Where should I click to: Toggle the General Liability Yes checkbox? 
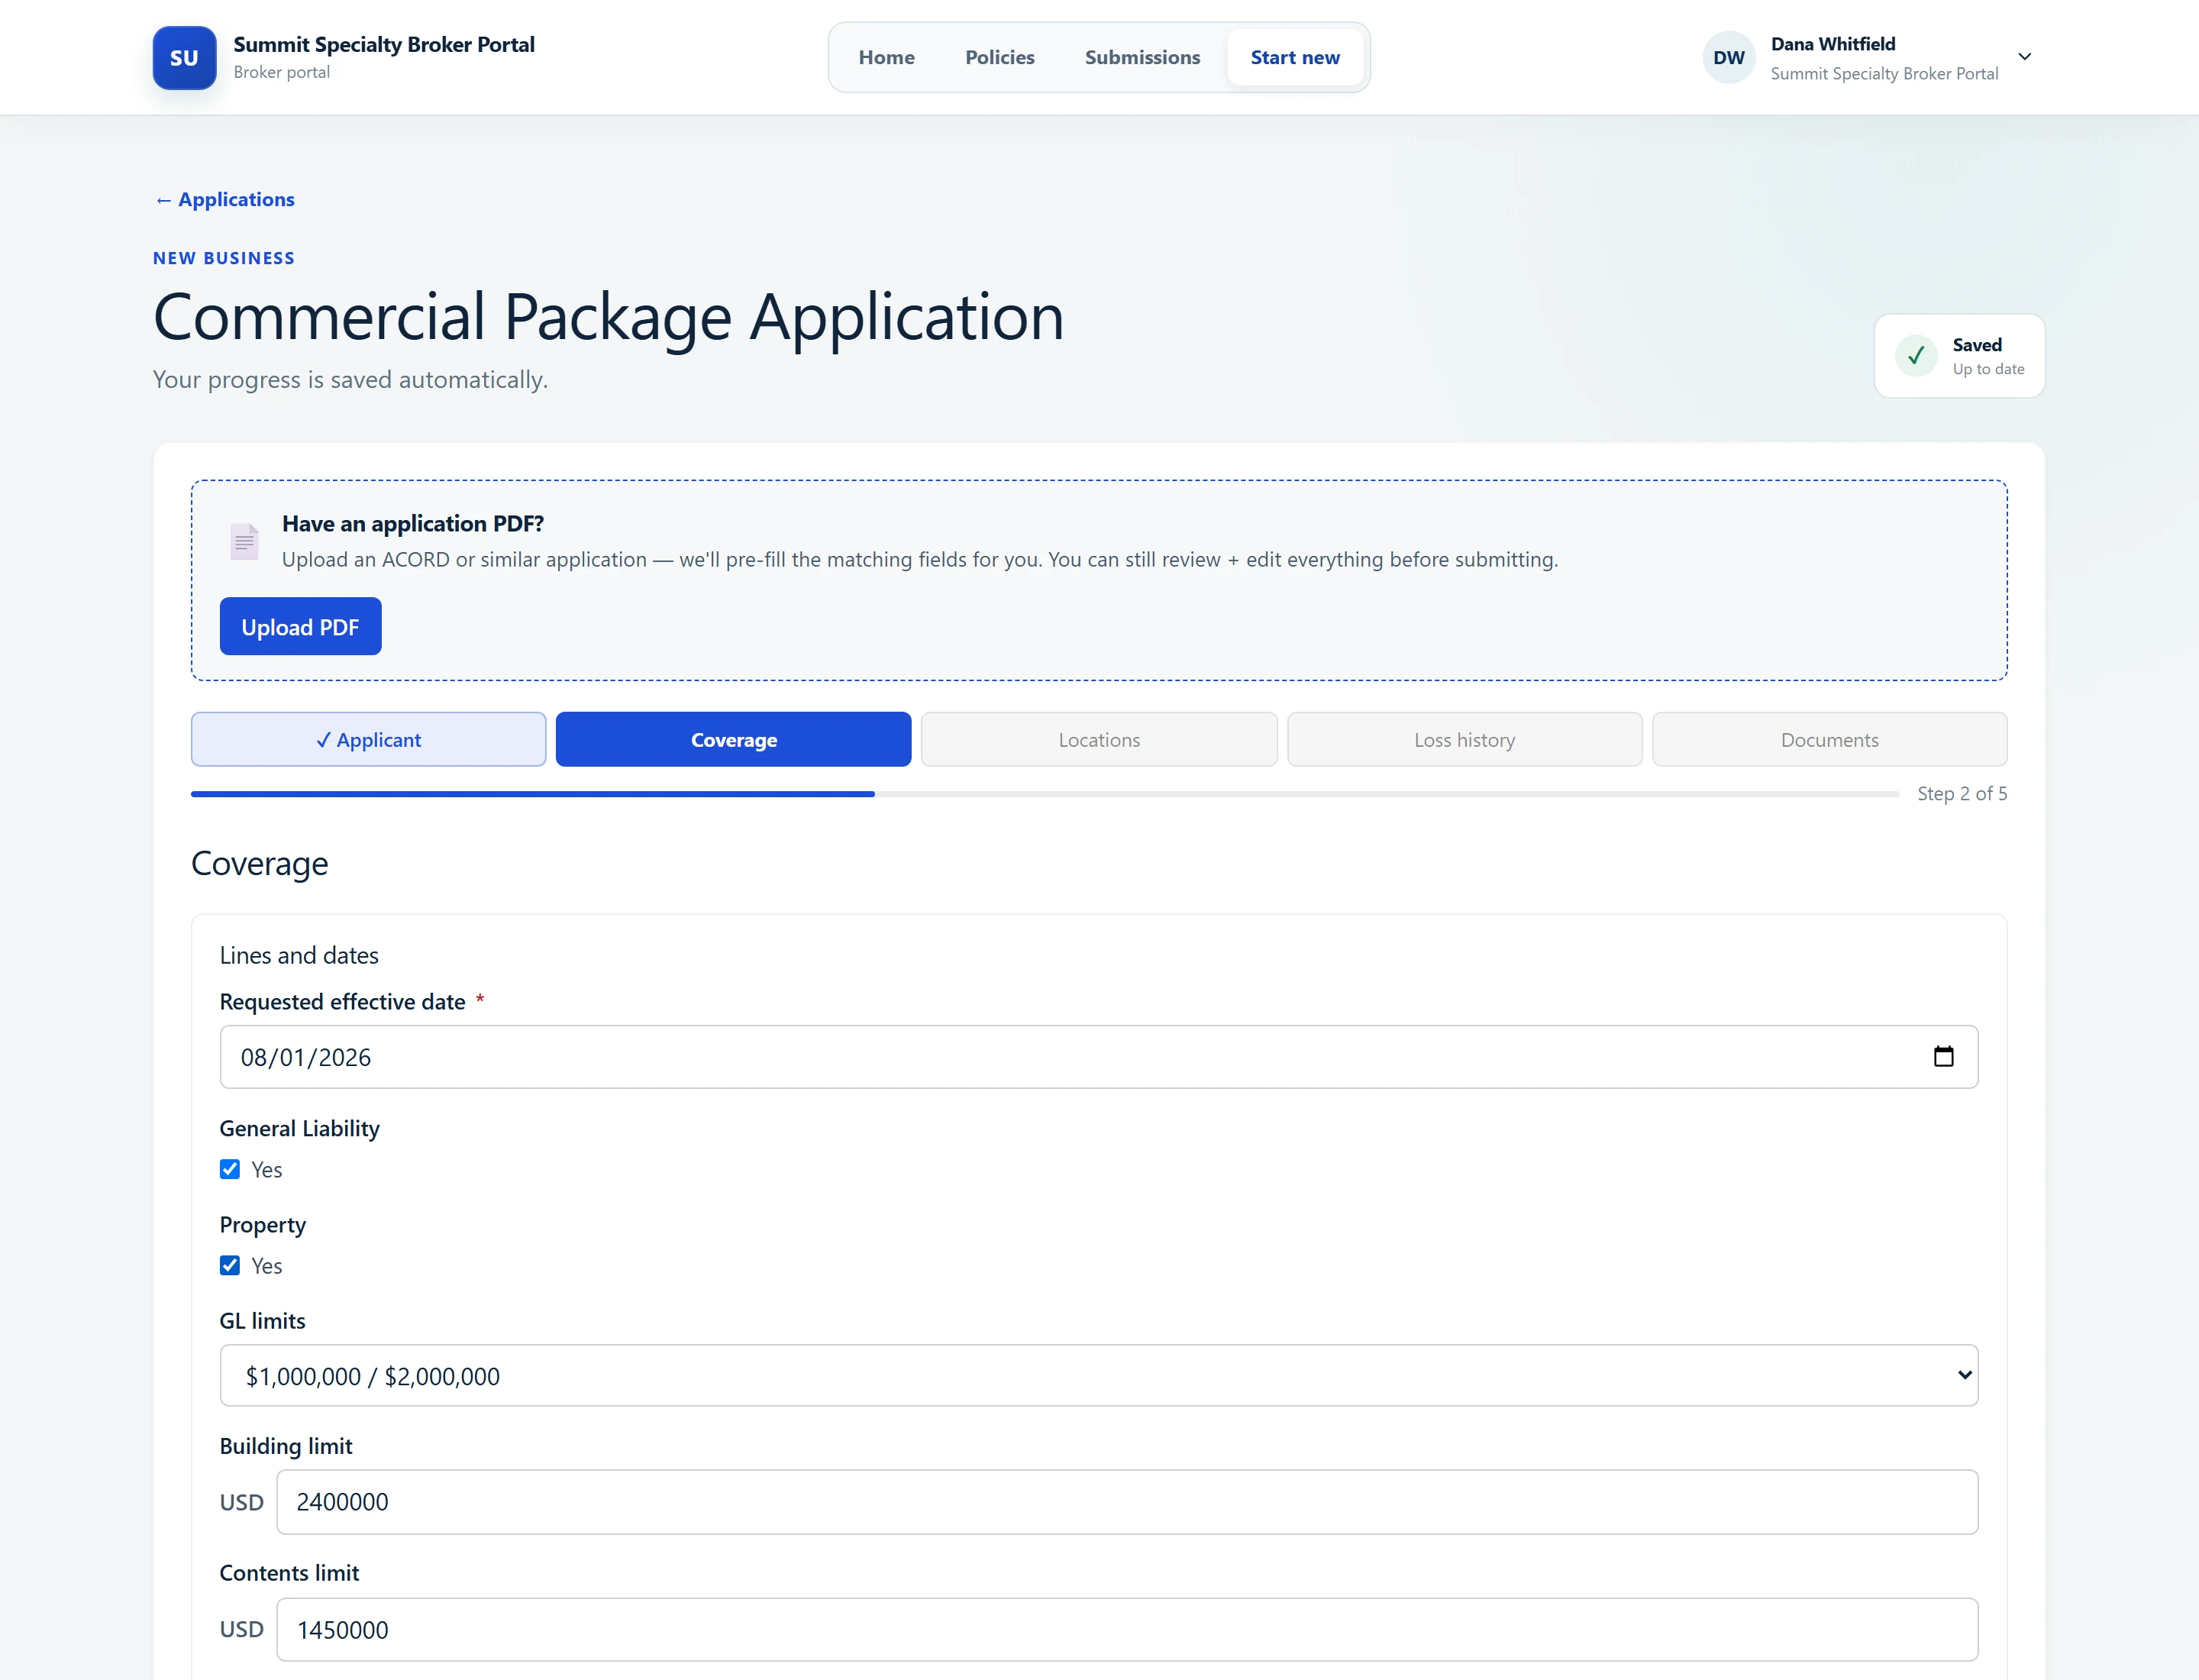[230, 1169]
